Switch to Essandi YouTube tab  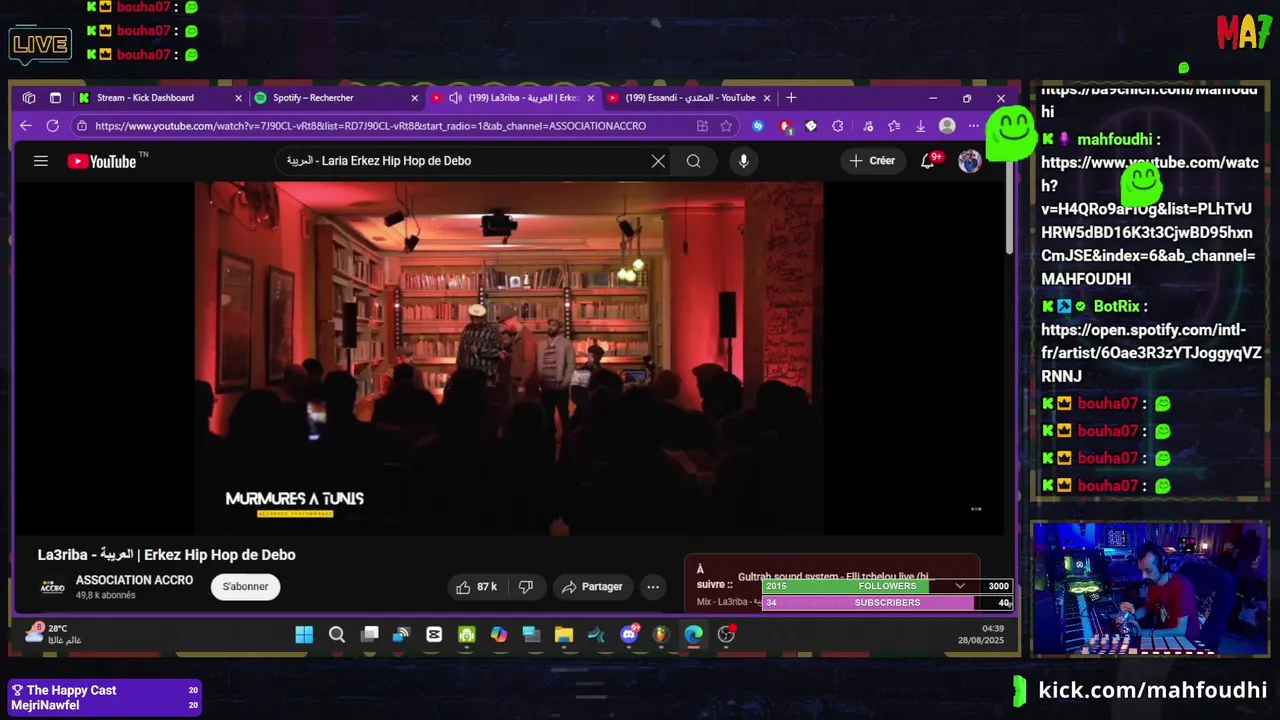[690, 98]
